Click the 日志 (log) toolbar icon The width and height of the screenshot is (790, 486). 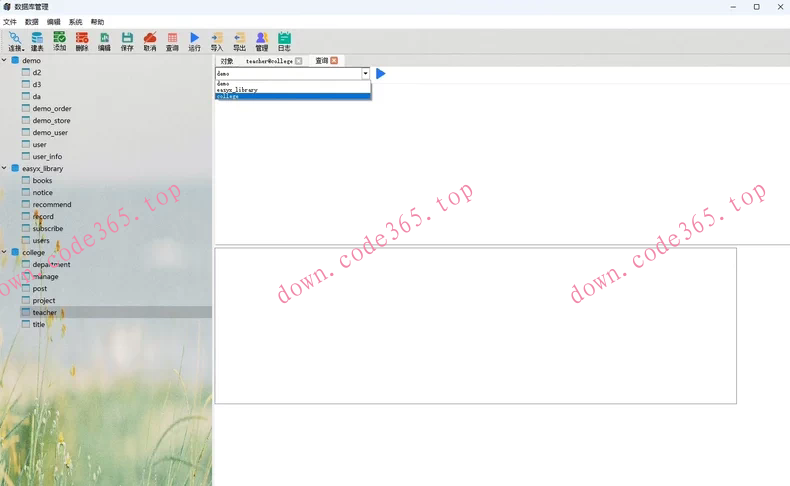coord(284,41)
